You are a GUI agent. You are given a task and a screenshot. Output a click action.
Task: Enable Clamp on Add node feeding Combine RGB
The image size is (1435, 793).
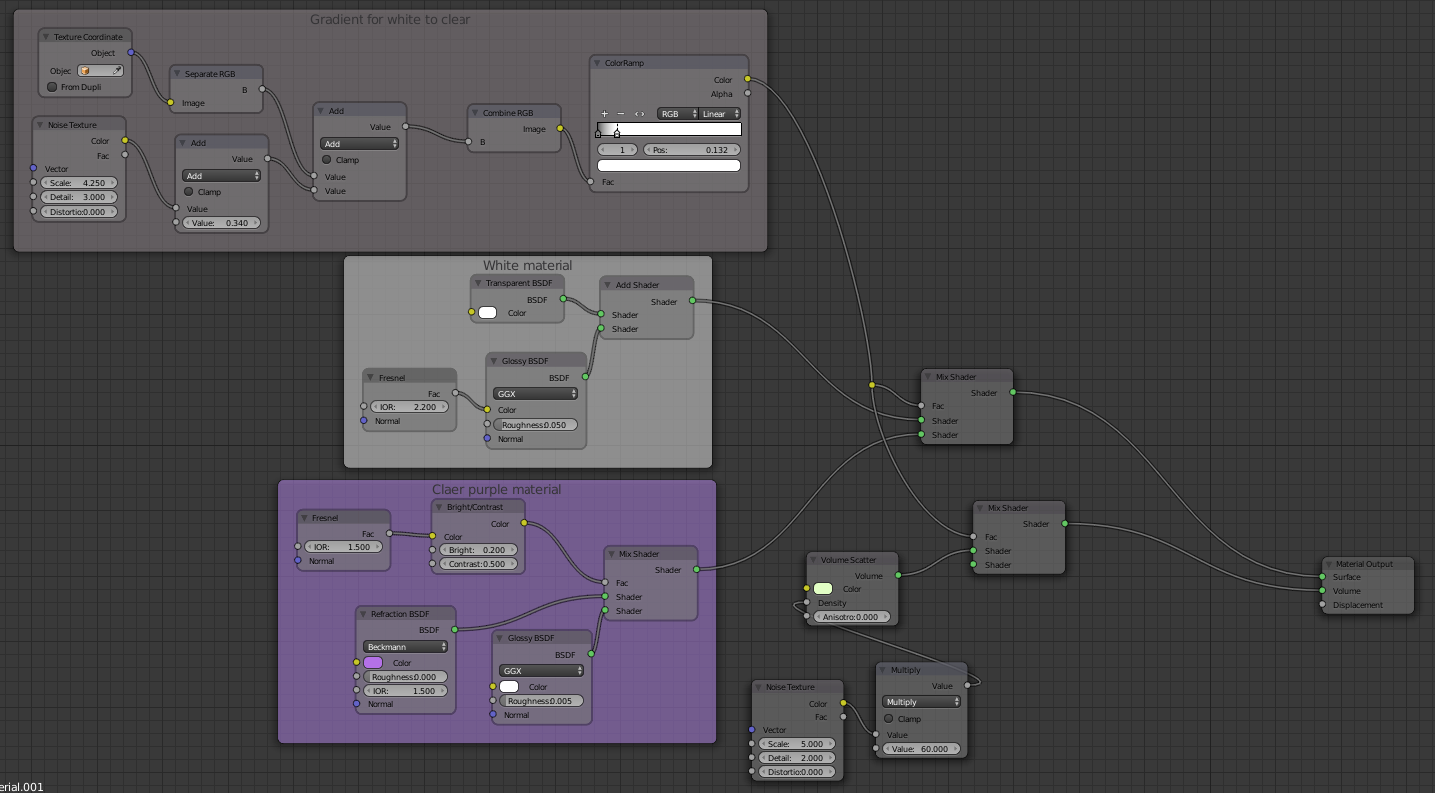(326, 160)
